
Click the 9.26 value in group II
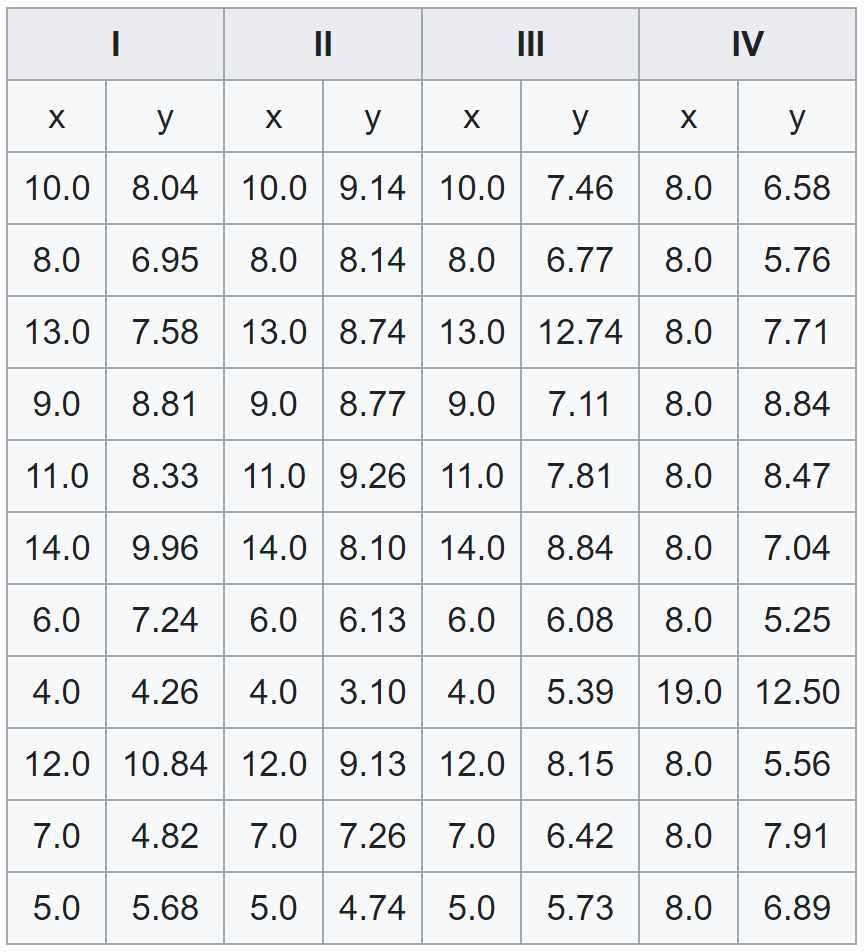[372, 476]
